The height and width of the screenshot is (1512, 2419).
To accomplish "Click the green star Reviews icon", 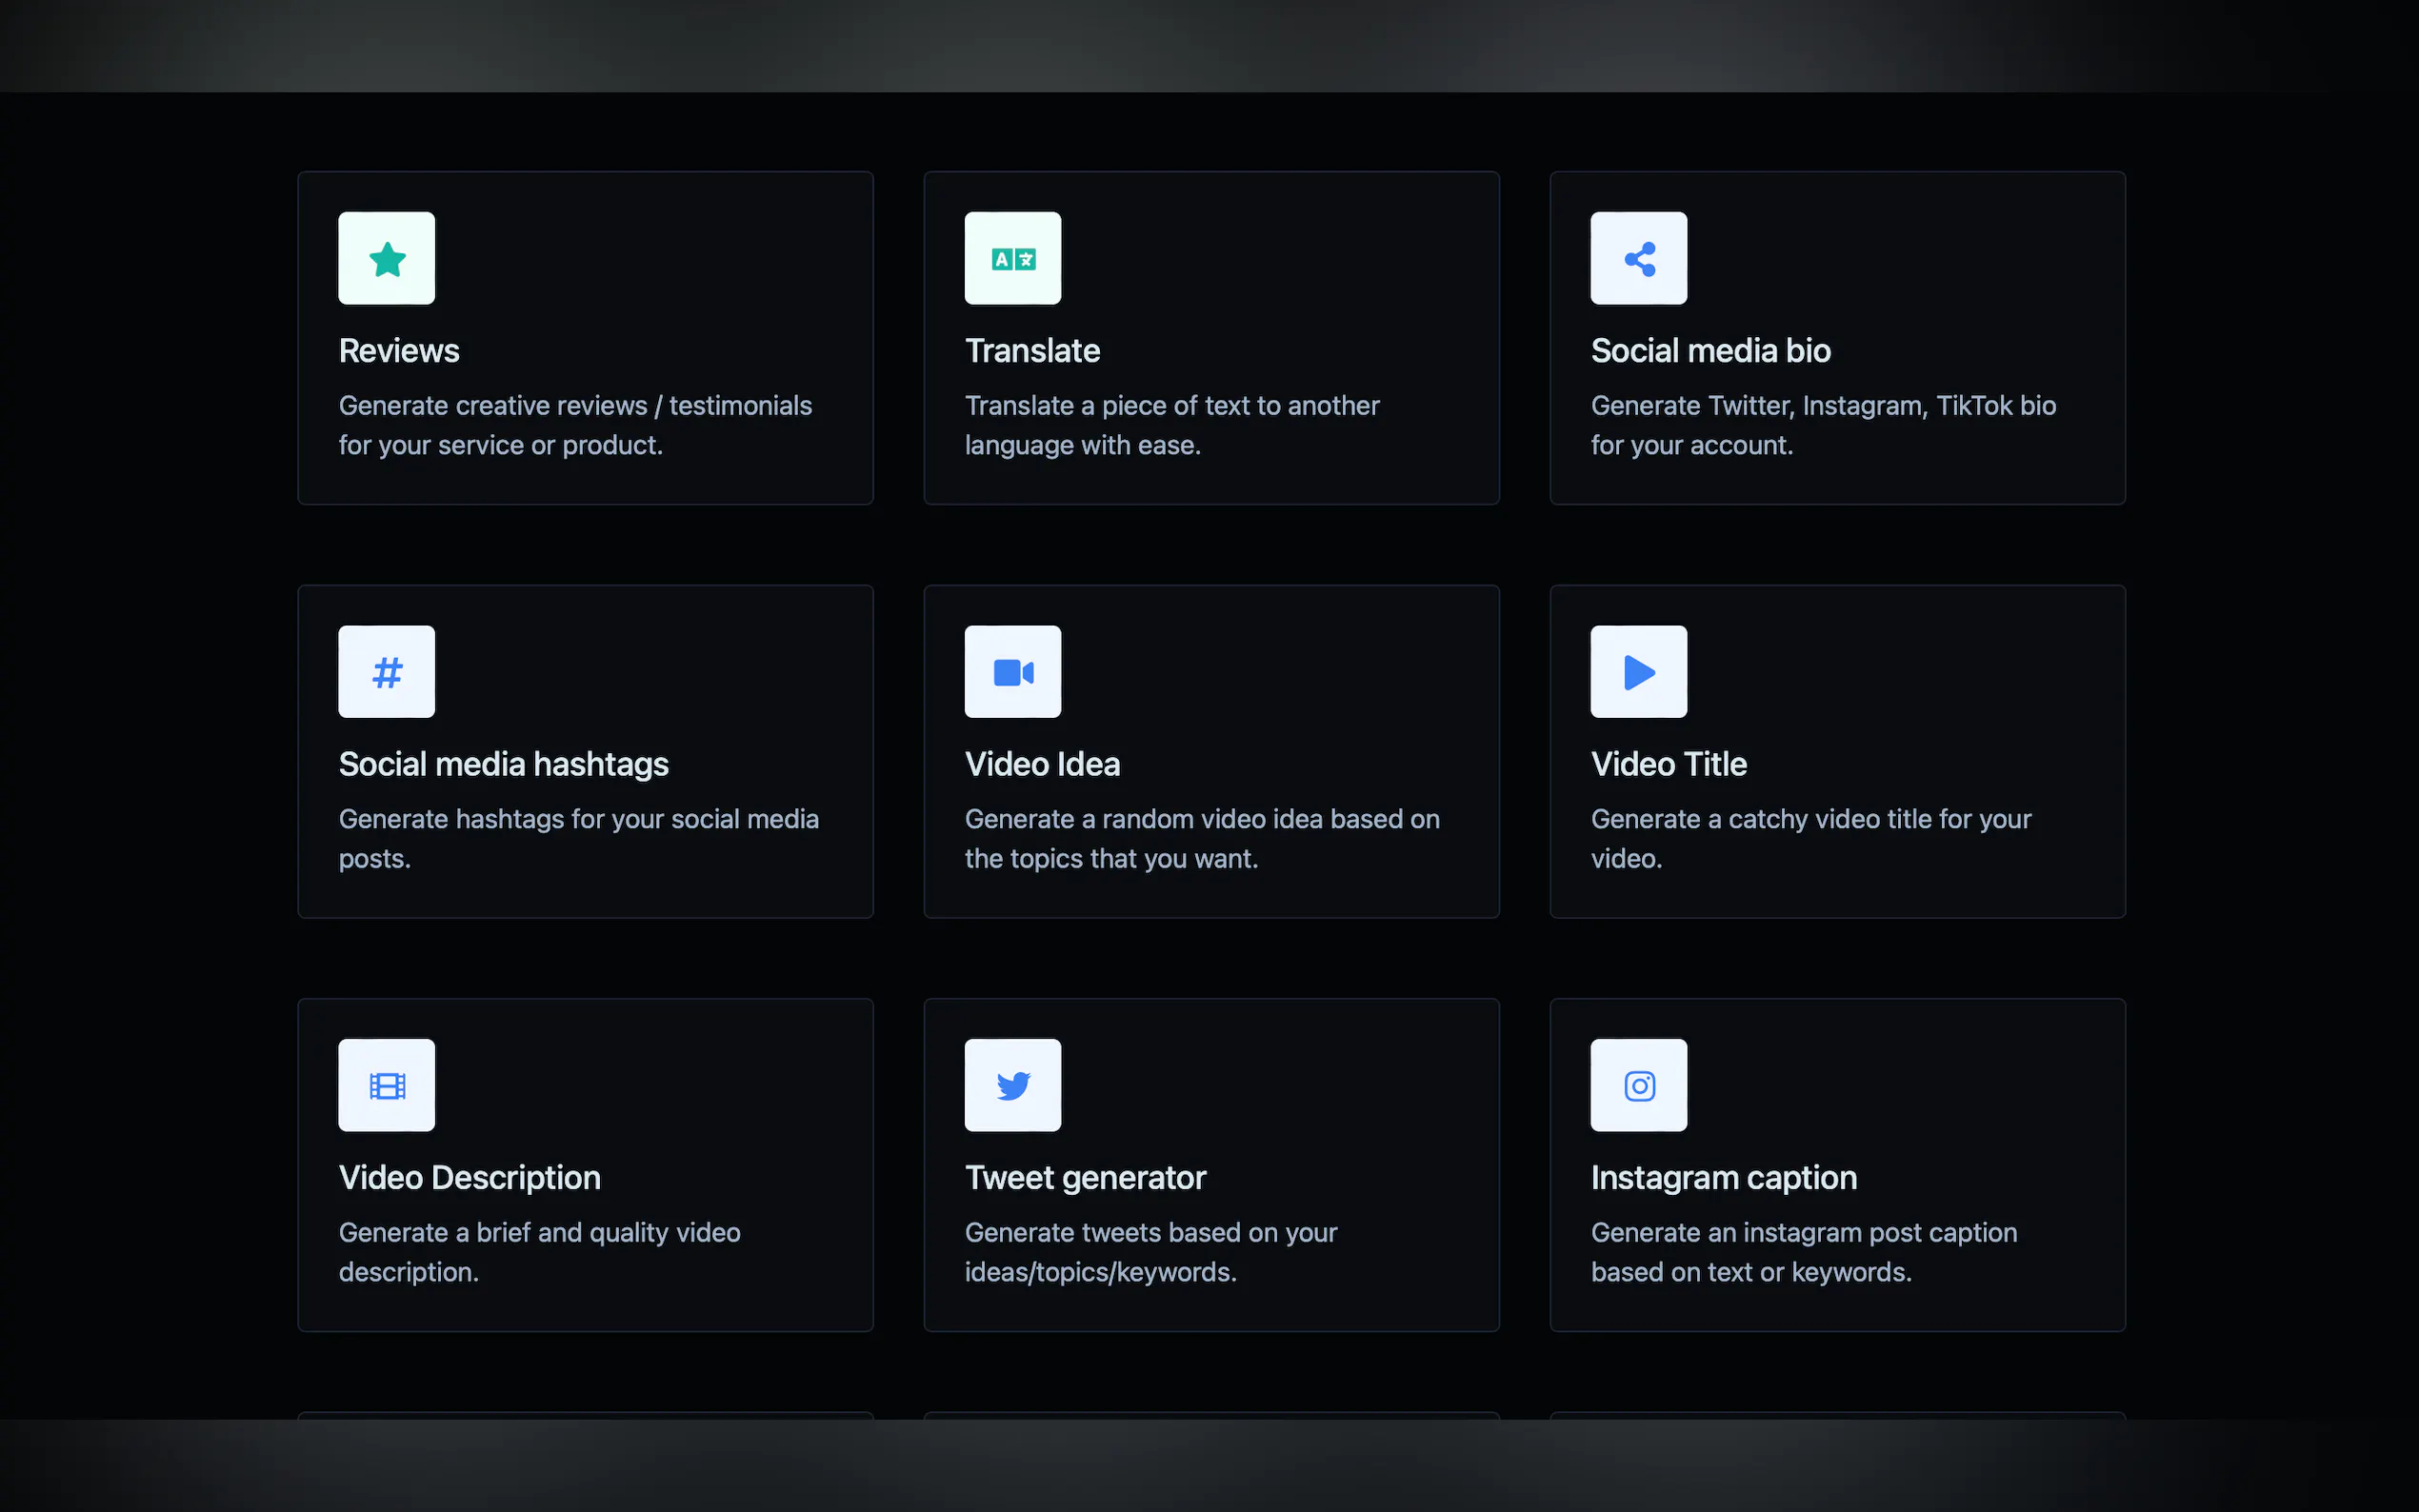I will click(x=386, y=259).
